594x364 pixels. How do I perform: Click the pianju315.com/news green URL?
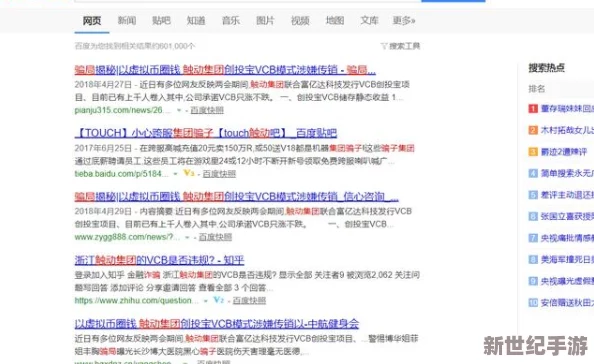pyautogui.click(x=123, y=110)
